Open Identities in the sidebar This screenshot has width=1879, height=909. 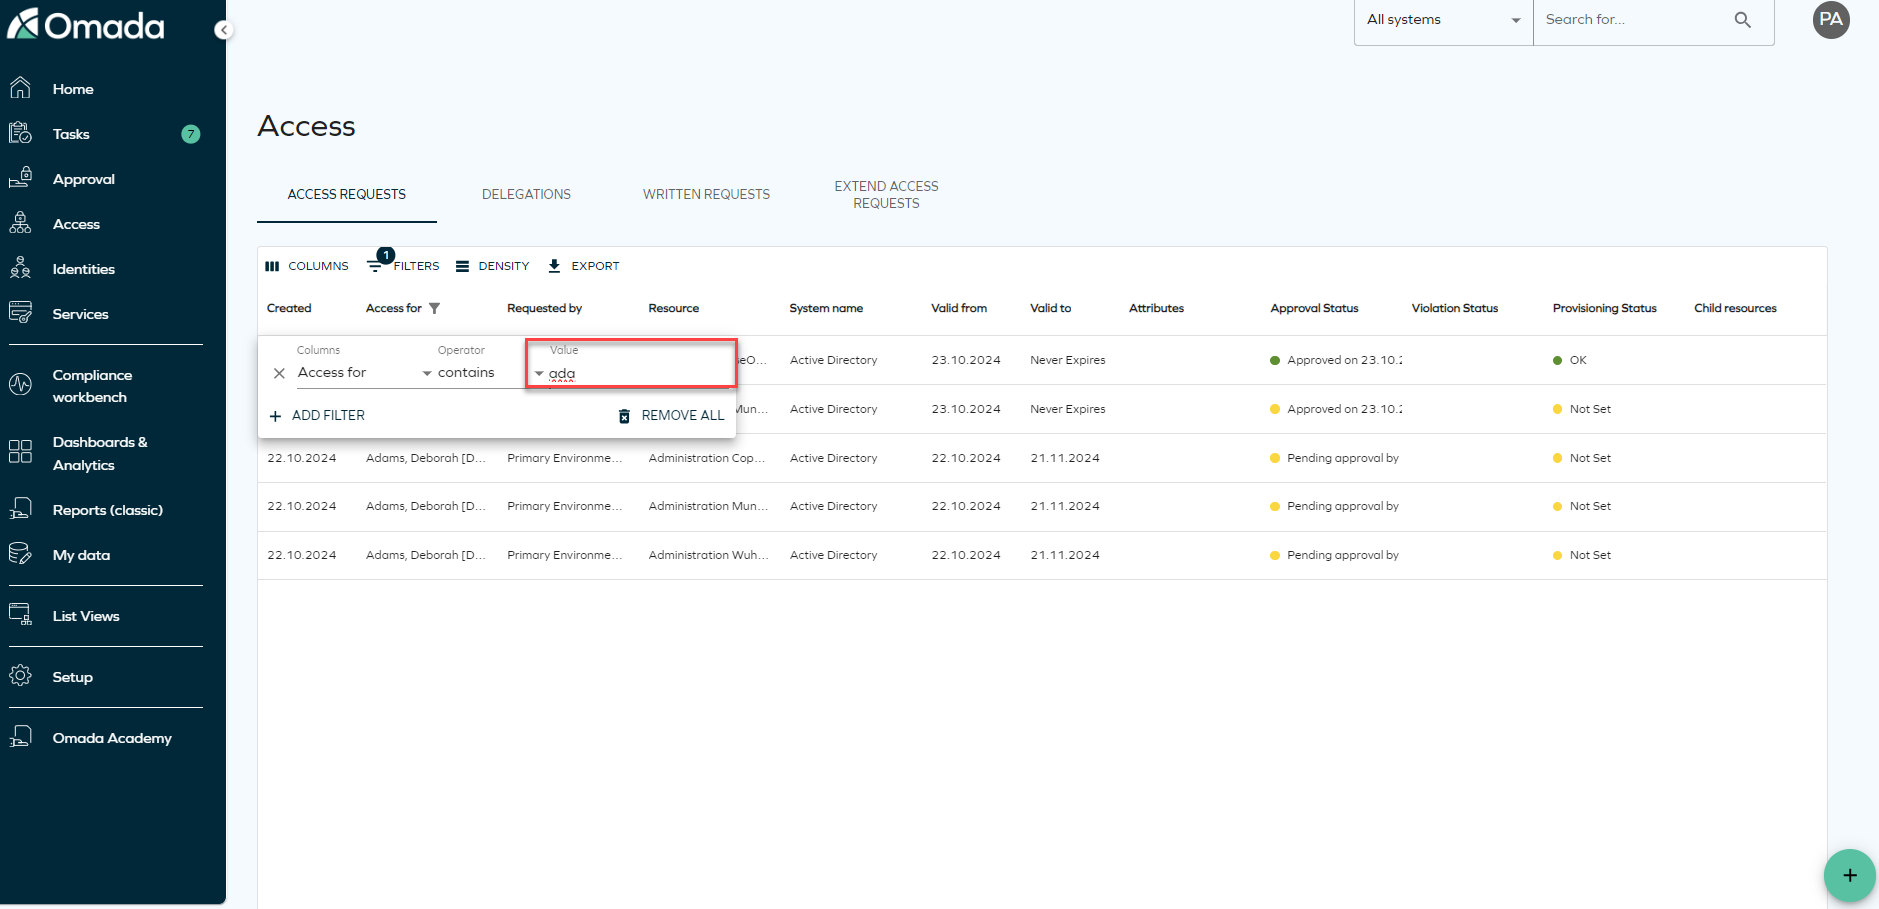click(x=84, y=269)
